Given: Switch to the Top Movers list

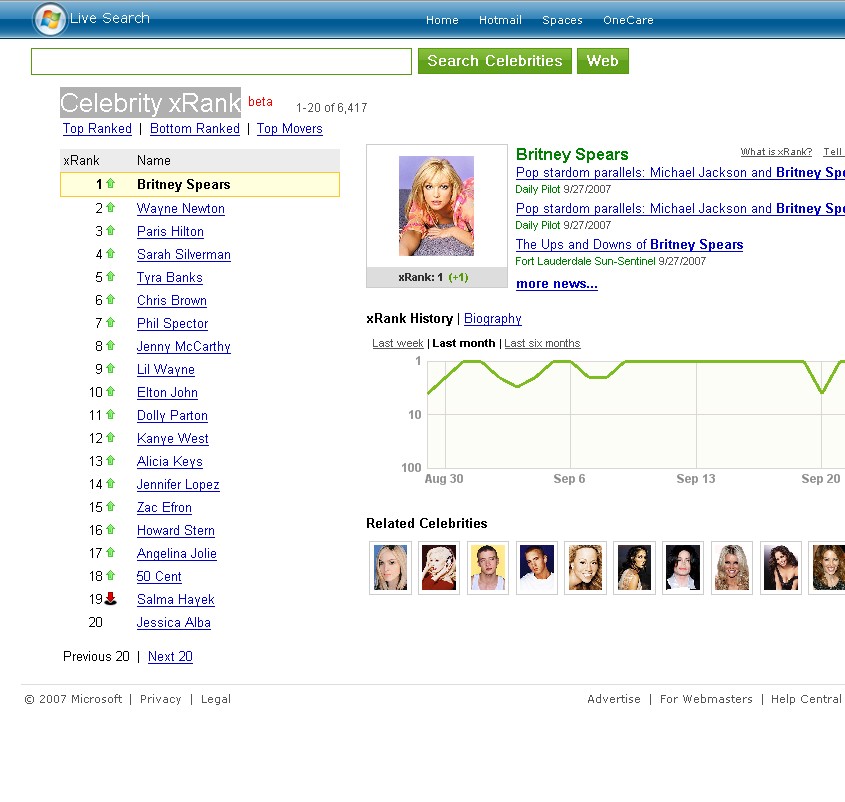Looking at the screenshot, I should [289, 129].
